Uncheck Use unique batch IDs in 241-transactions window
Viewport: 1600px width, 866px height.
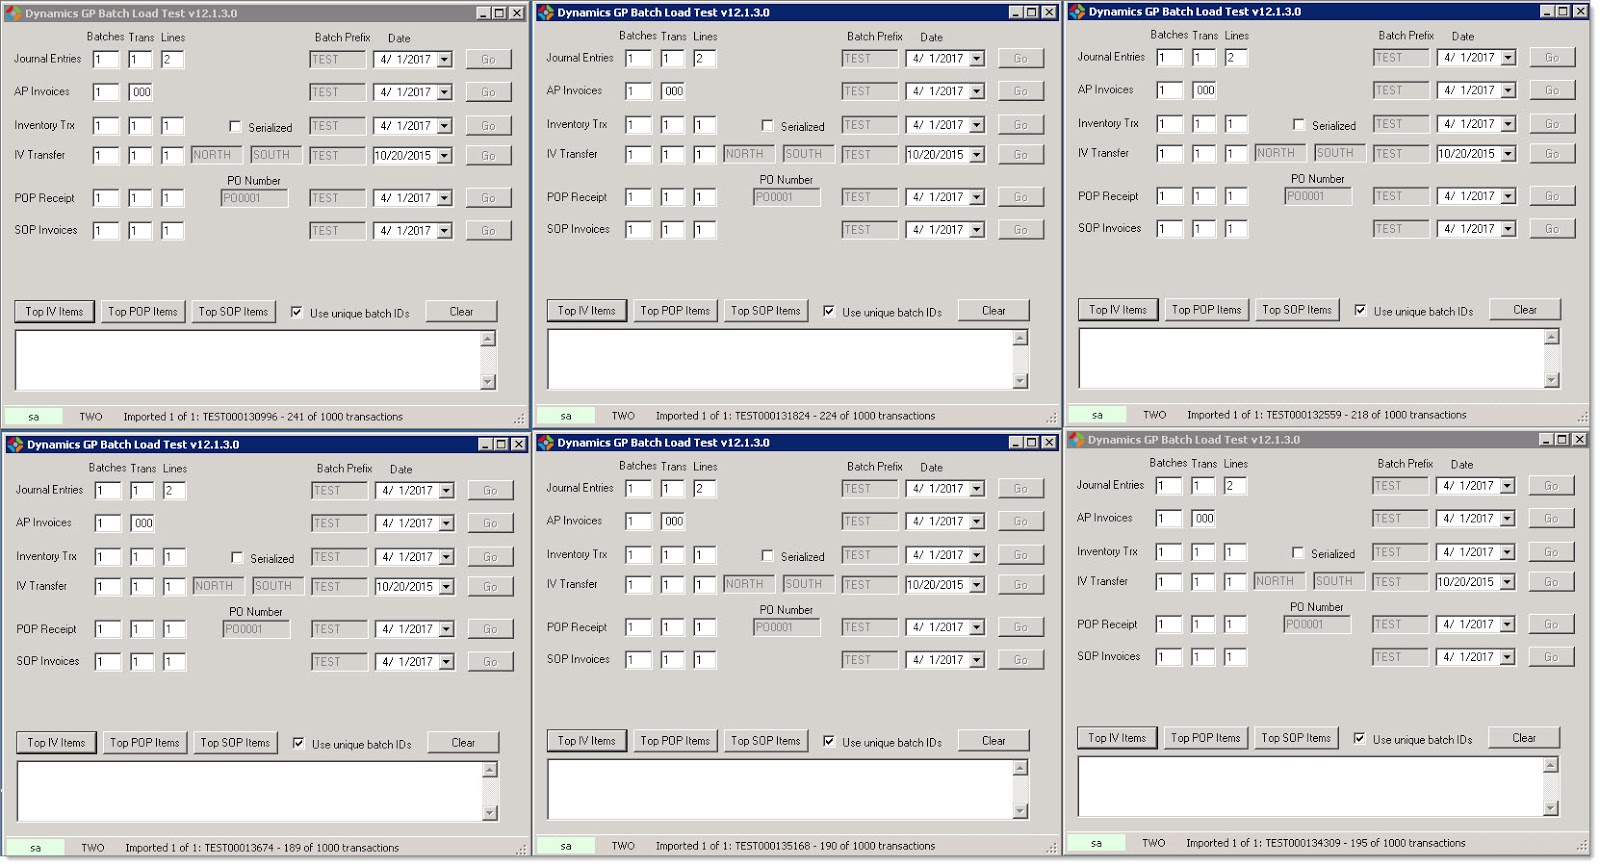(297, 312)
